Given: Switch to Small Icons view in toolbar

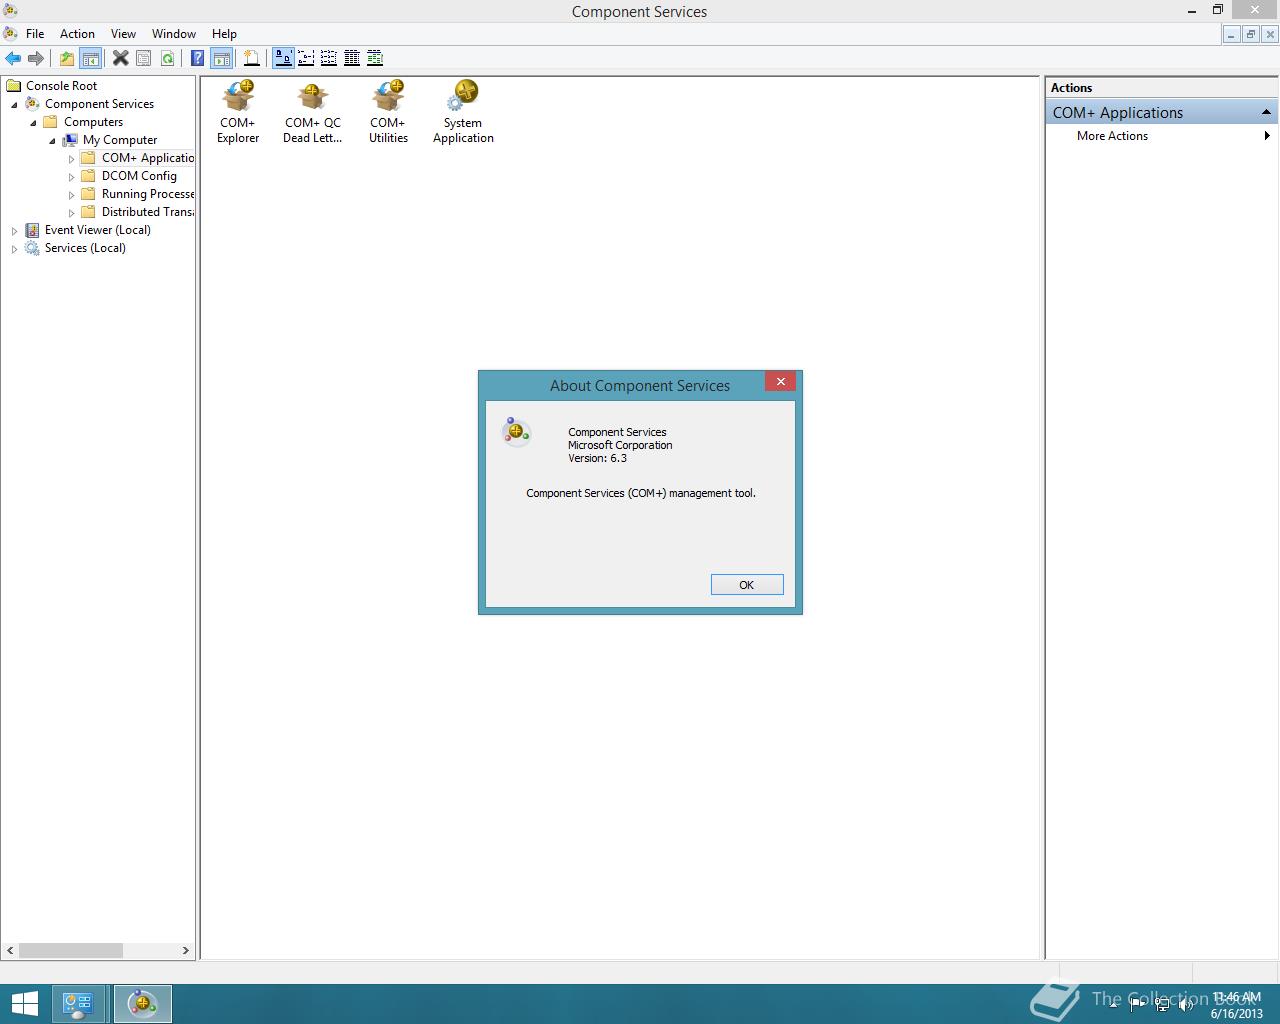Looking at the screenshot, I should (x=306, y=58).
